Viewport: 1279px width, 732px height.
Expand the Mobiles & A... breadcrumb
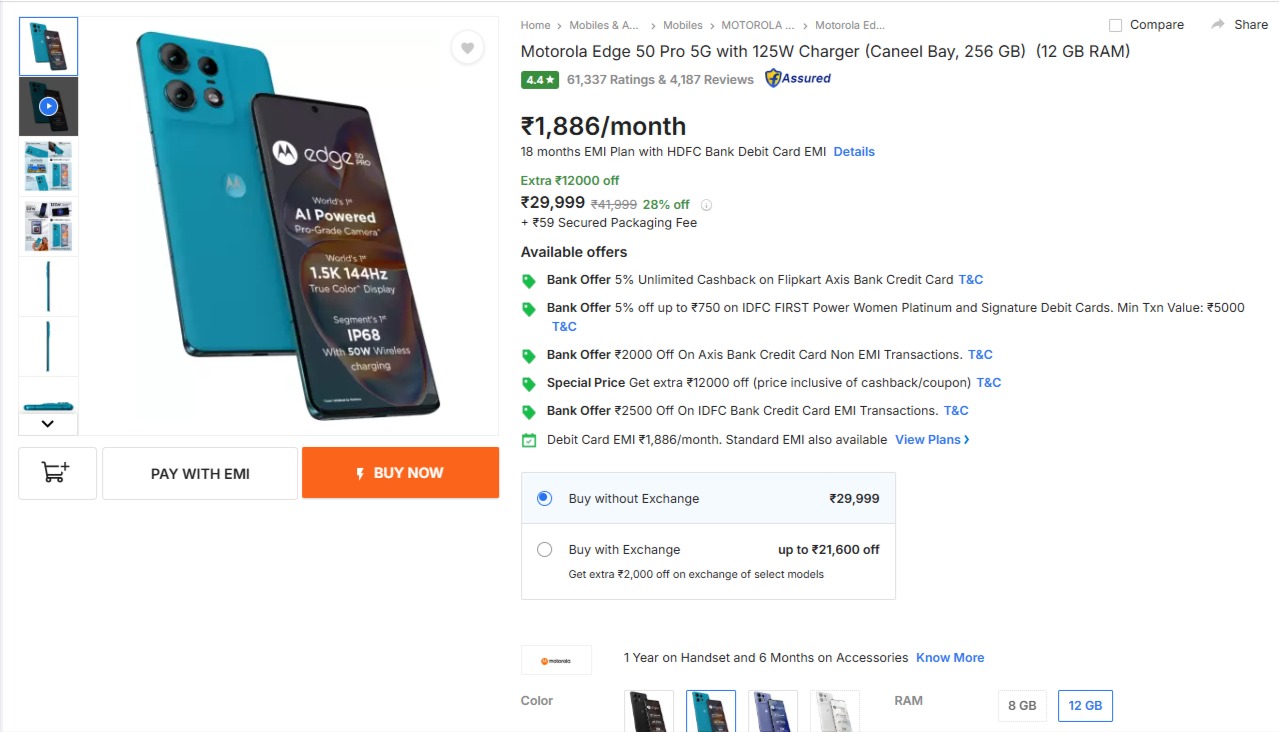[x=603, y=25]
